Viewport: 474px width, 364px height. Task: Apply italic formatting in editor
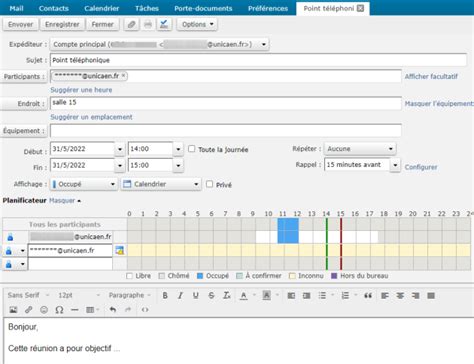point(180,295)
